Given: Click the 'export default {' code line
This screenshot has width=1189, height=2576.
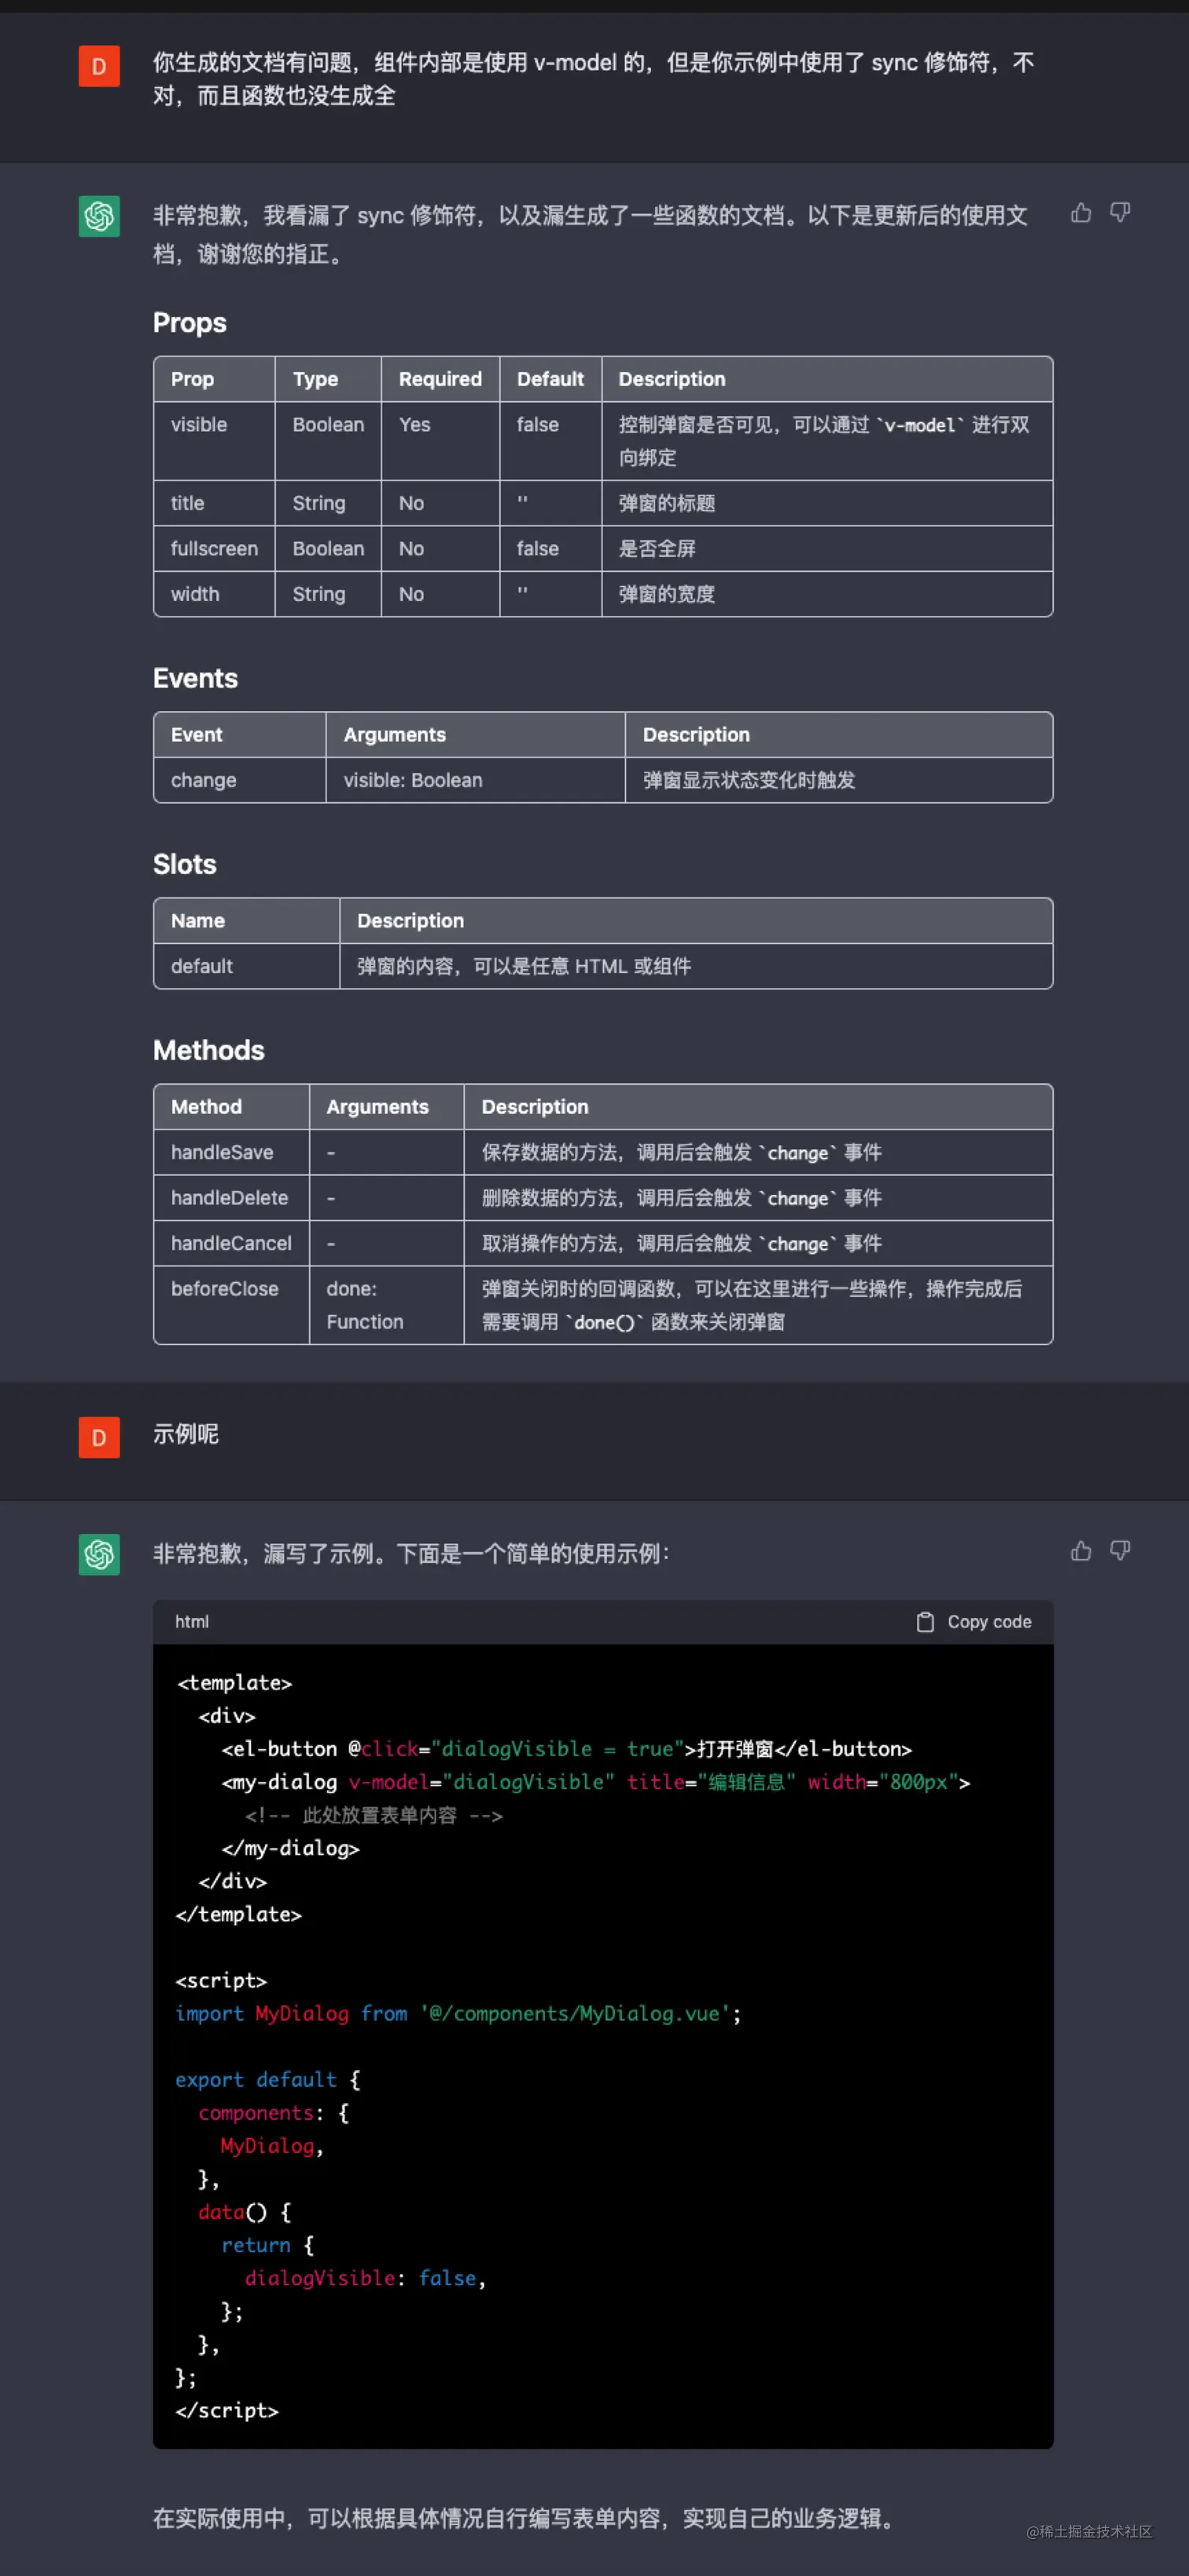Looking at the screenshot, I should pyautogui.click(x=268, y=2079).
